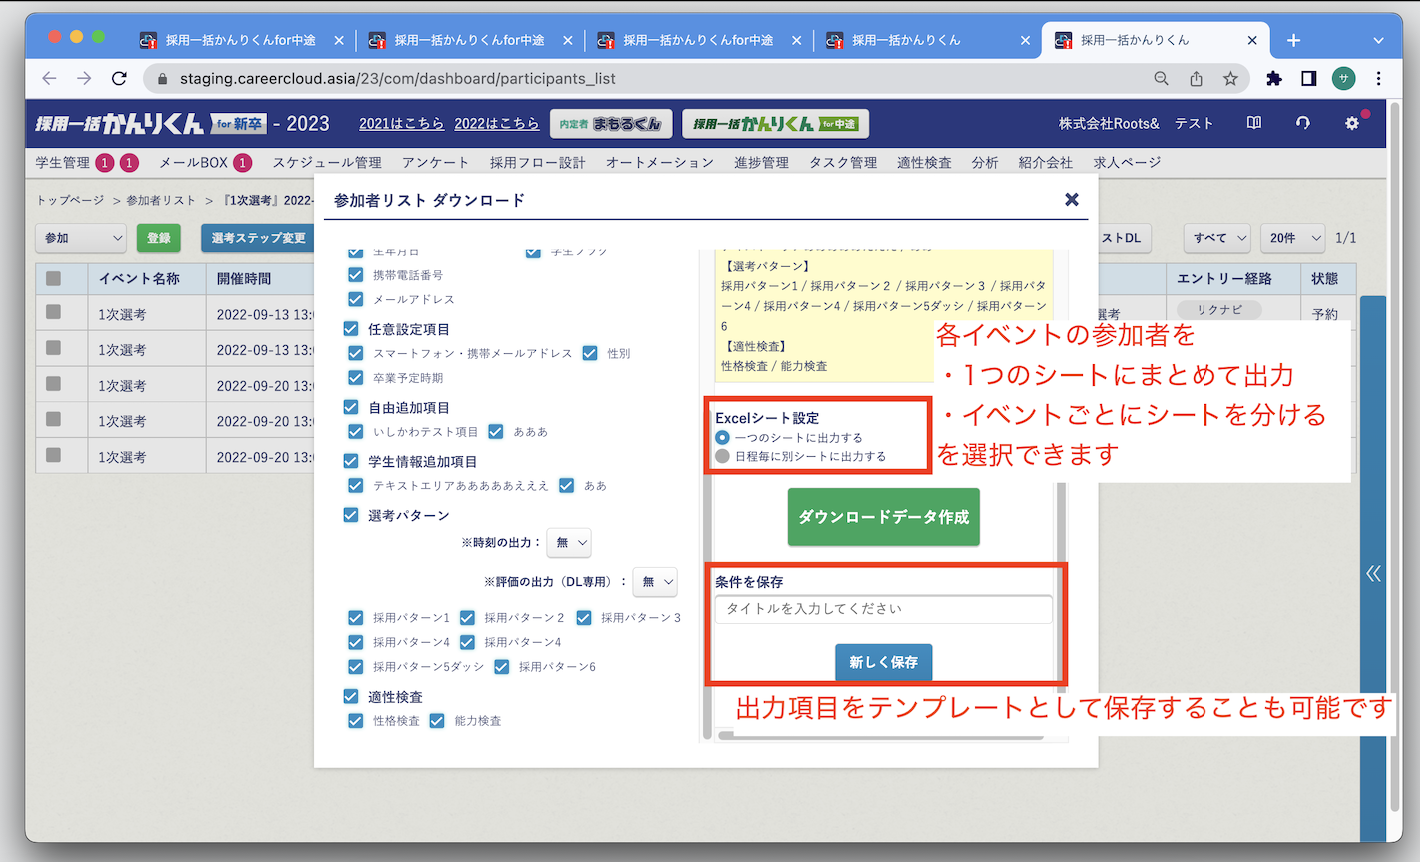Image resolution: width=1420 pixels, height=862 pixels.
Task: Bookmark this page with the star icon
Action: point(1230,78)
